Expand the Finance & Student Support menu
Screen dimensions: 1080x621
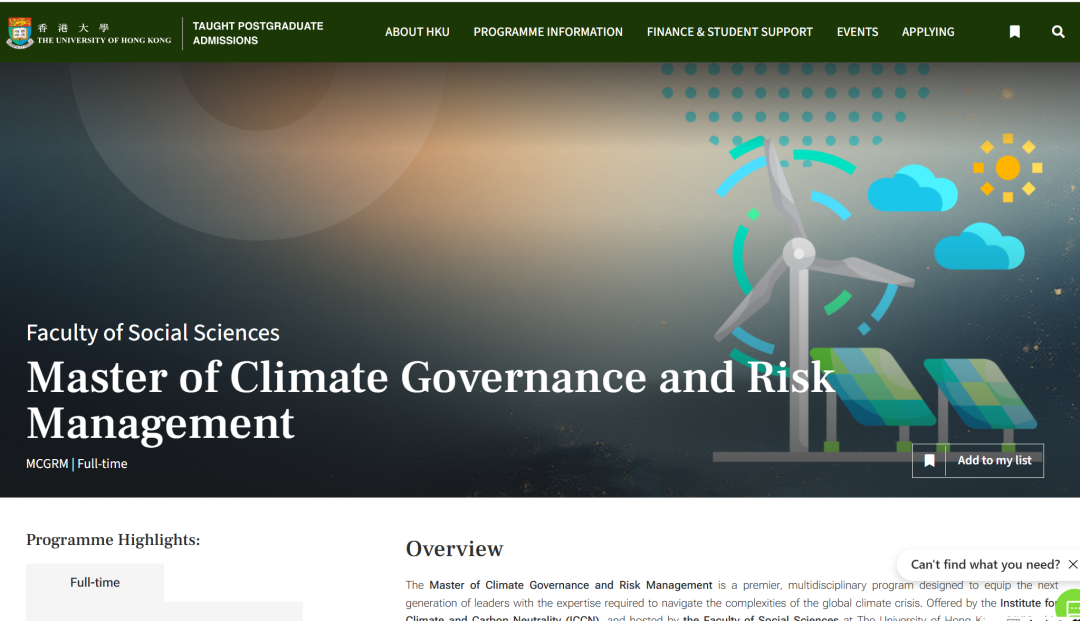tap(729, 32)
